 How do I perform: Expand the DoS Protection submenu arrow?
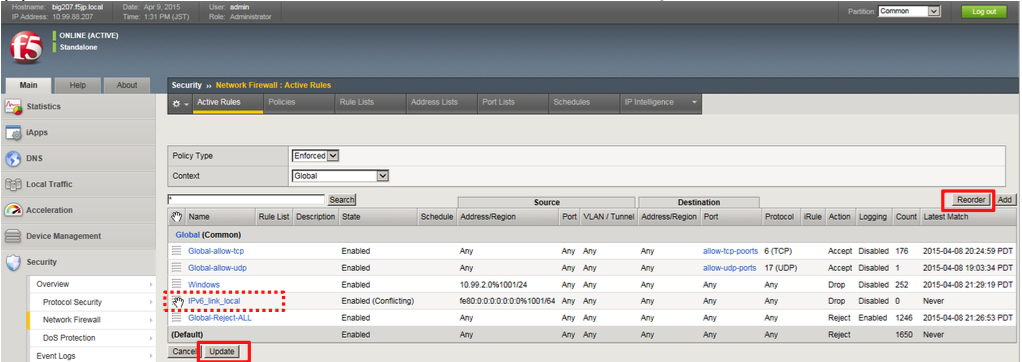point(151,338)
